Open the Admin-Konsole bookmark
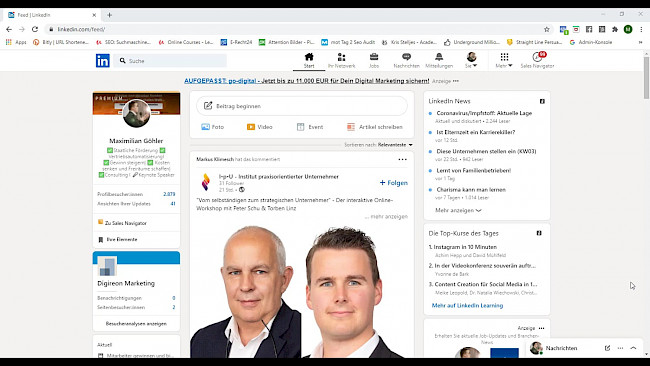The width and height of the screenshot is (650, 366). point(591,42)
